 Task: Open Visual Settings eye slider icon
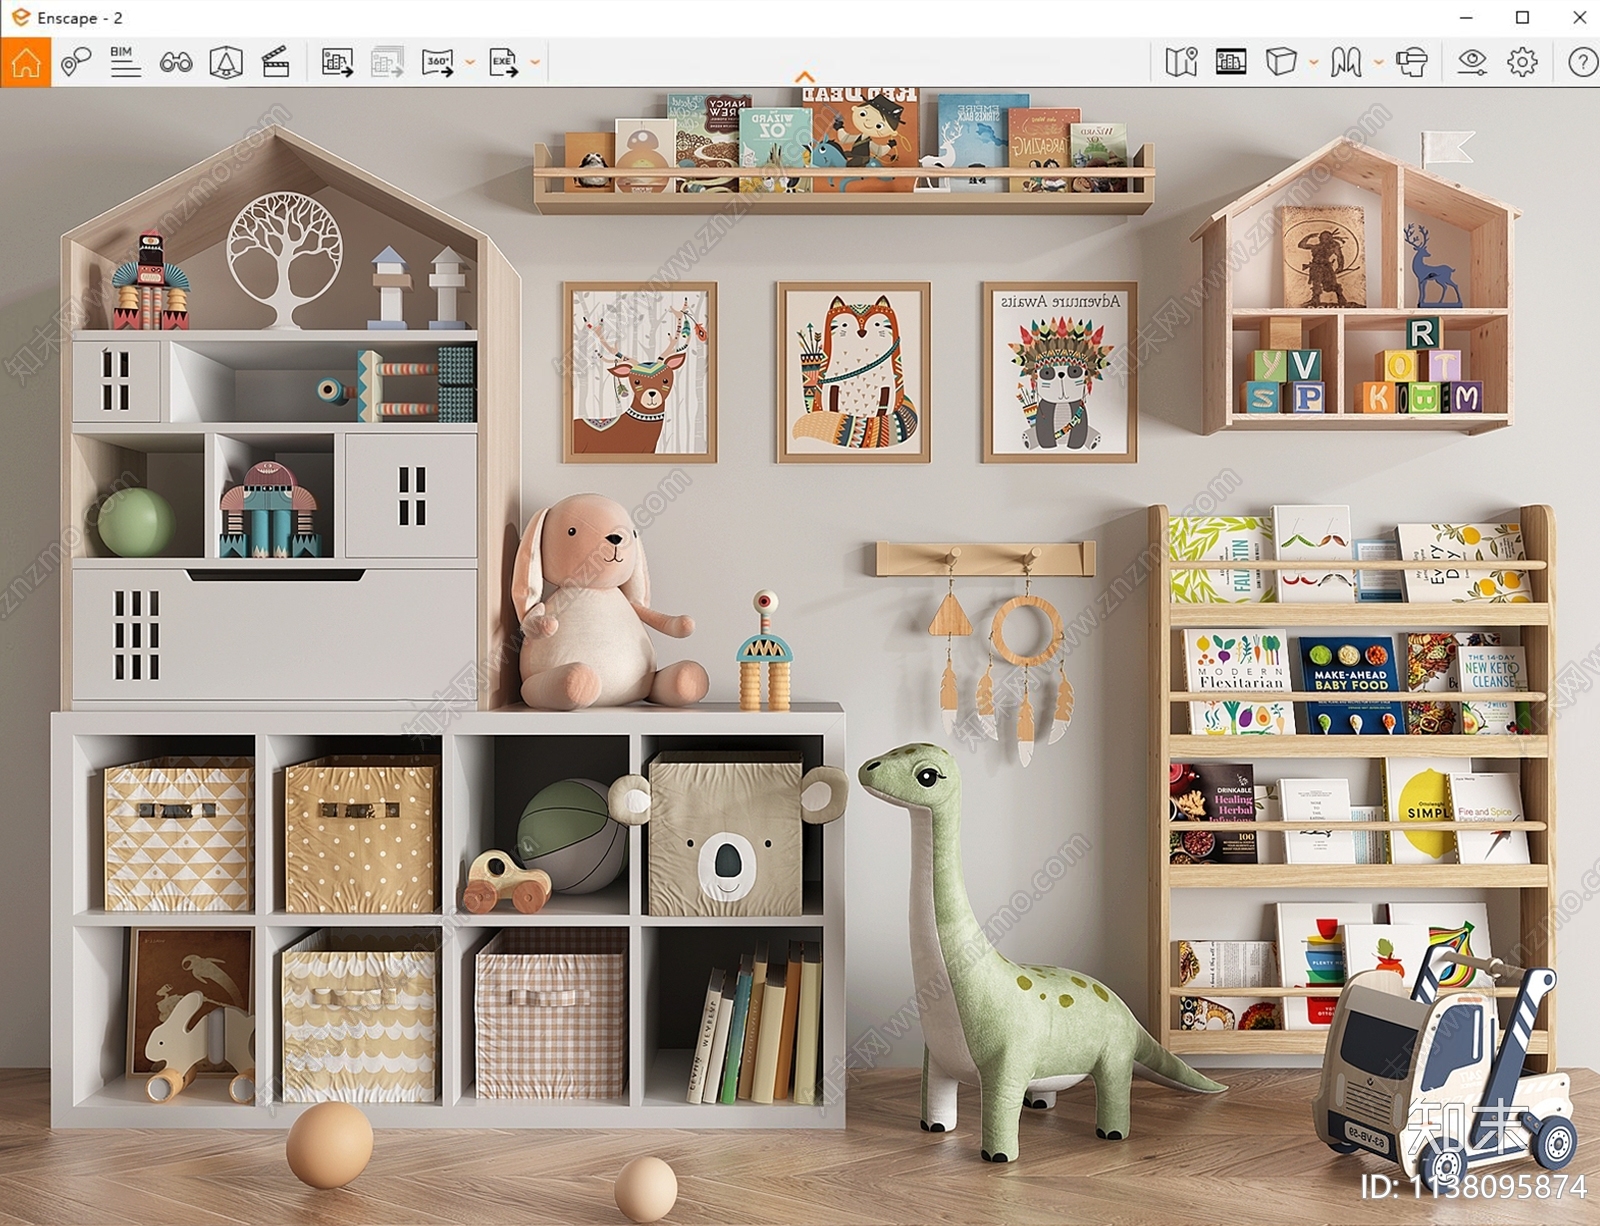(x=1472, y=62)
